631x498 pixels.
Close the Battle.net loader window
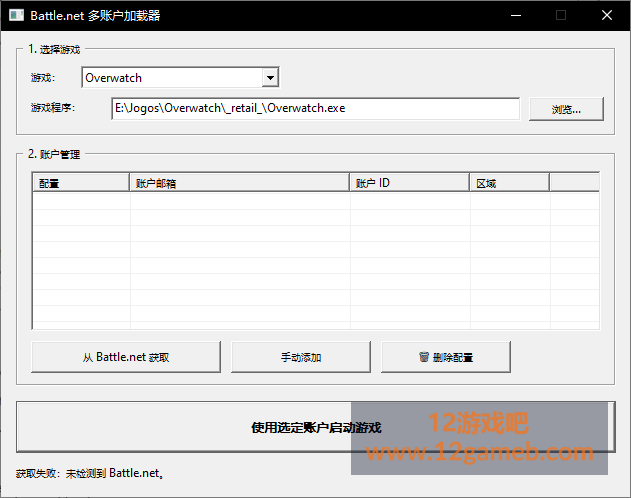pyautogui.click(x=607, y=16)
